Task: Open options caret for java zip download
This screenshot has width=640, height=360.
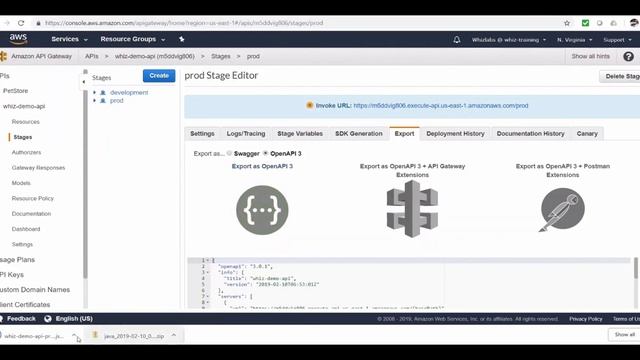Action: 174,336
